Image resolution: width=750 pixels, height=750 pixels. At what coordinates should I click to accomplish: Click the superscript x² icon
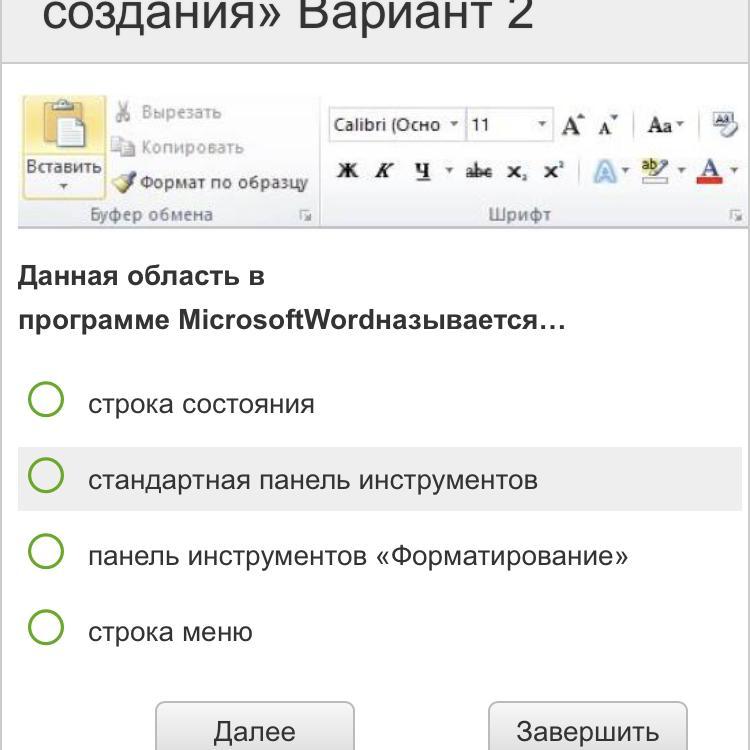click(553, 170)
